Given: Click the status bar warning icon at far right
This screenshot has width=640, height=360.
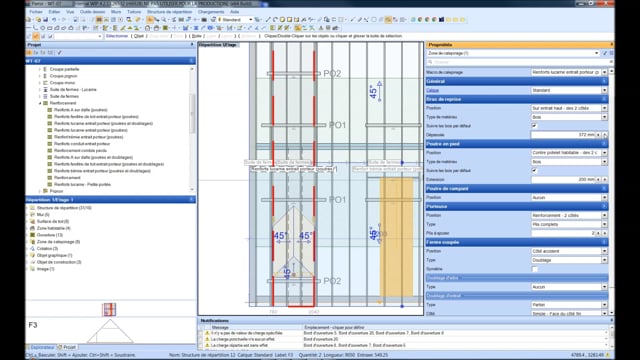Looking at the screenshot, I should pos(607,355).
